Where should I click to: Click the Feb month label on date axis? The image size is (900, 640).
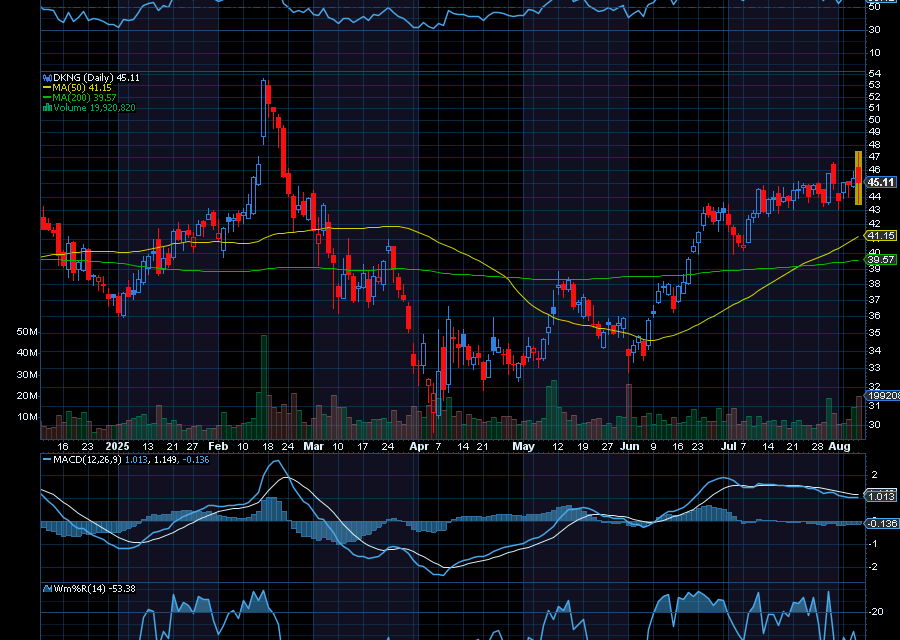coord(218,446)
